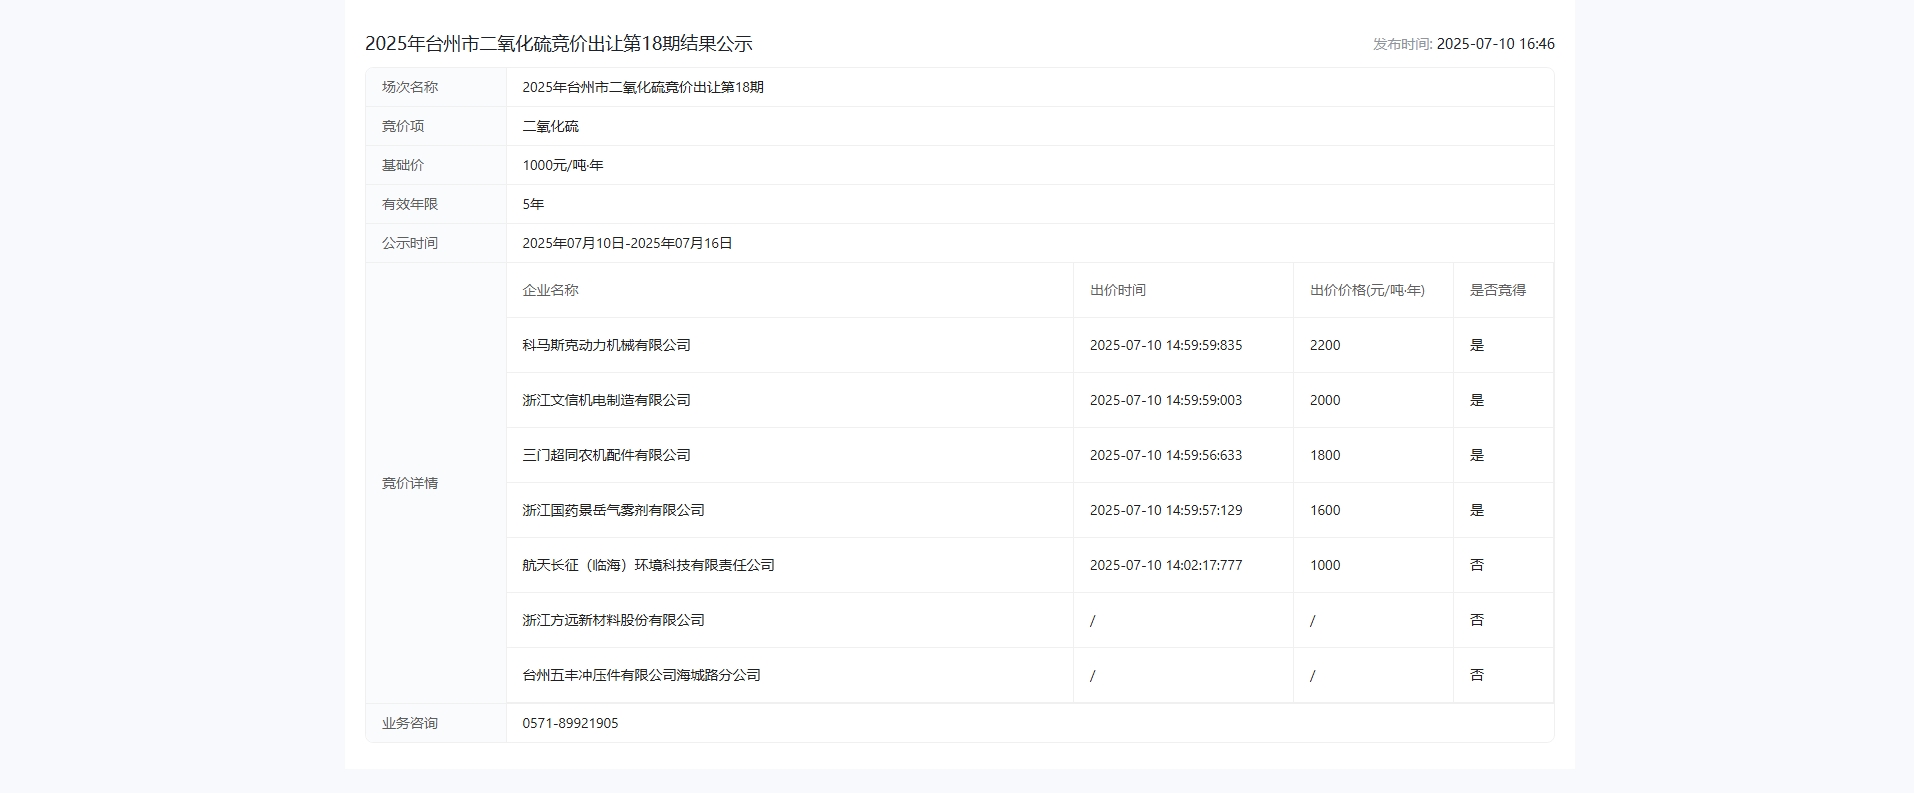Click the bid price 1000 in 航天长征 row
This screenshot has height=793, width=1914.
[x=1325, y=565]
